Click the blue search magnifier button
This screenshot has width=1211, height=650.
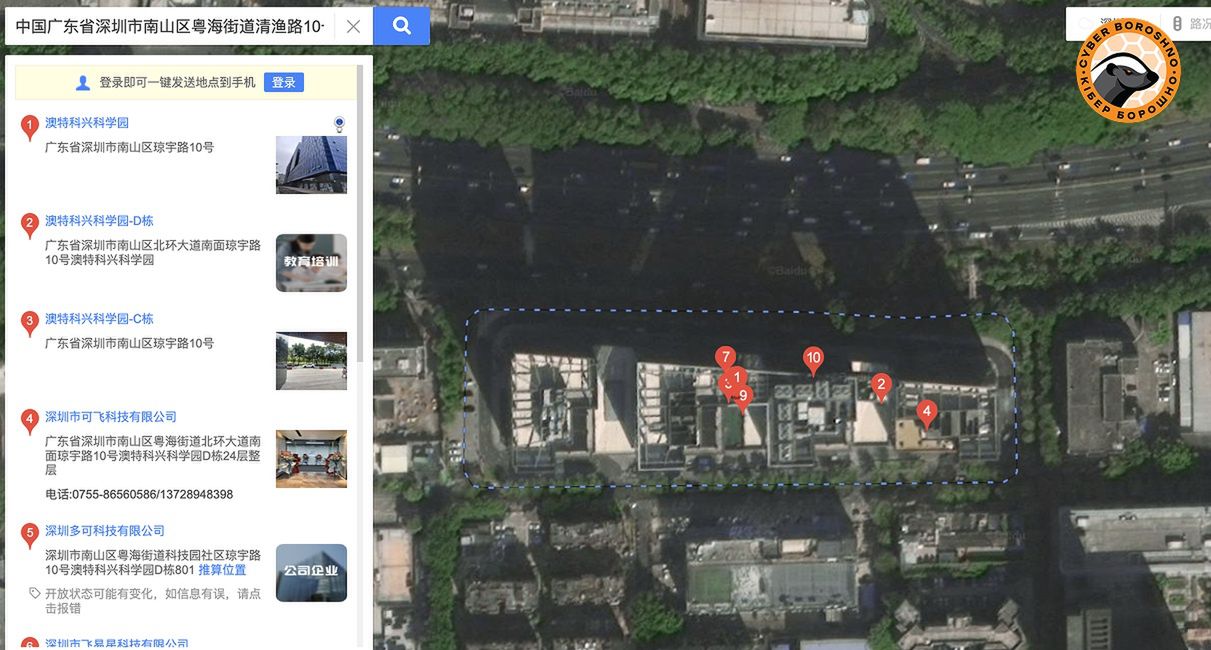click(402, 27)
